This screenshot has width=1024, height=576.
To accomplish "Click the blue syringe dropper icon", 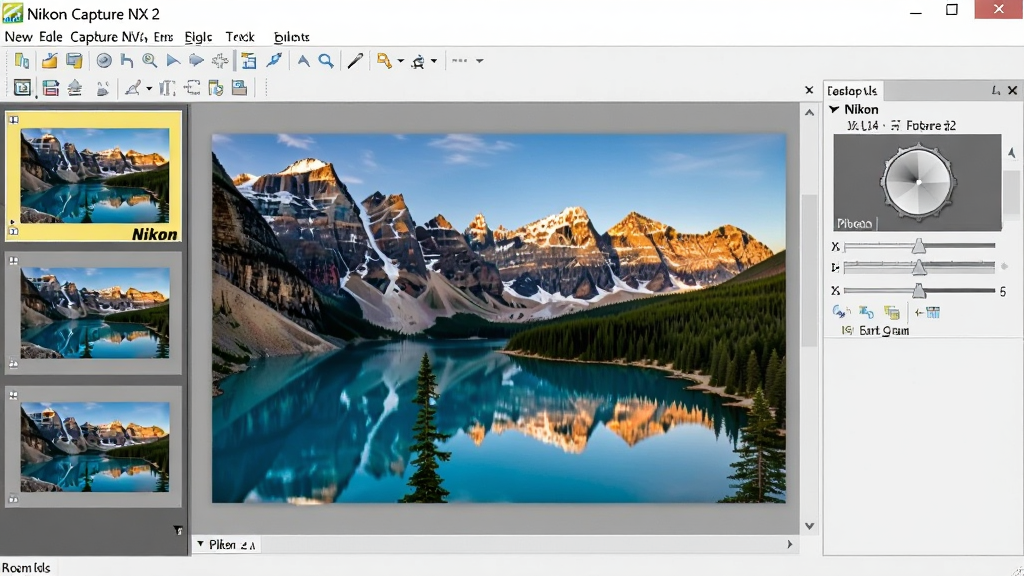I will 274,61.
